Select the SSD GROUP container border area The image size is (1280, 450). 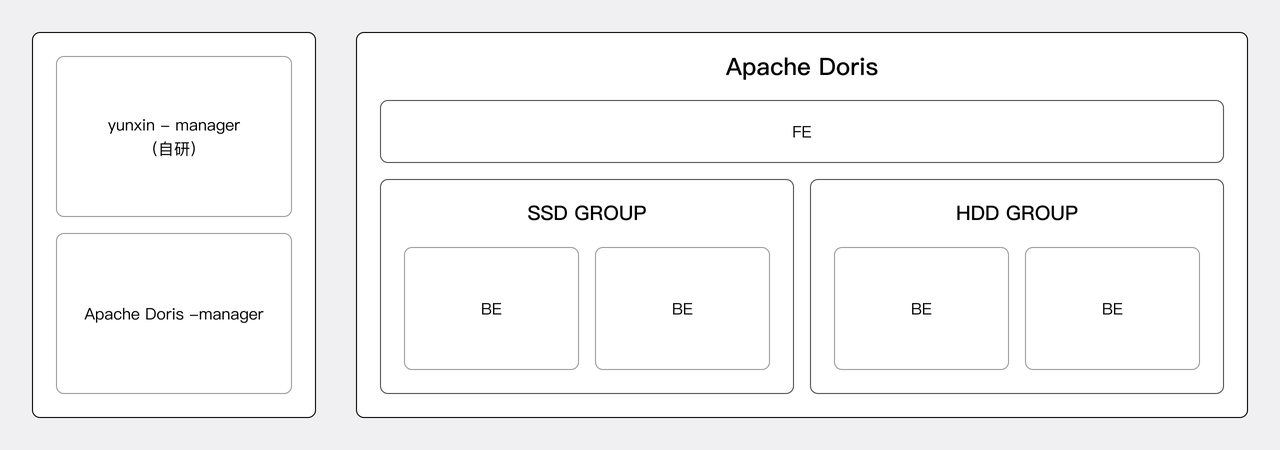(x=586, y=382)
